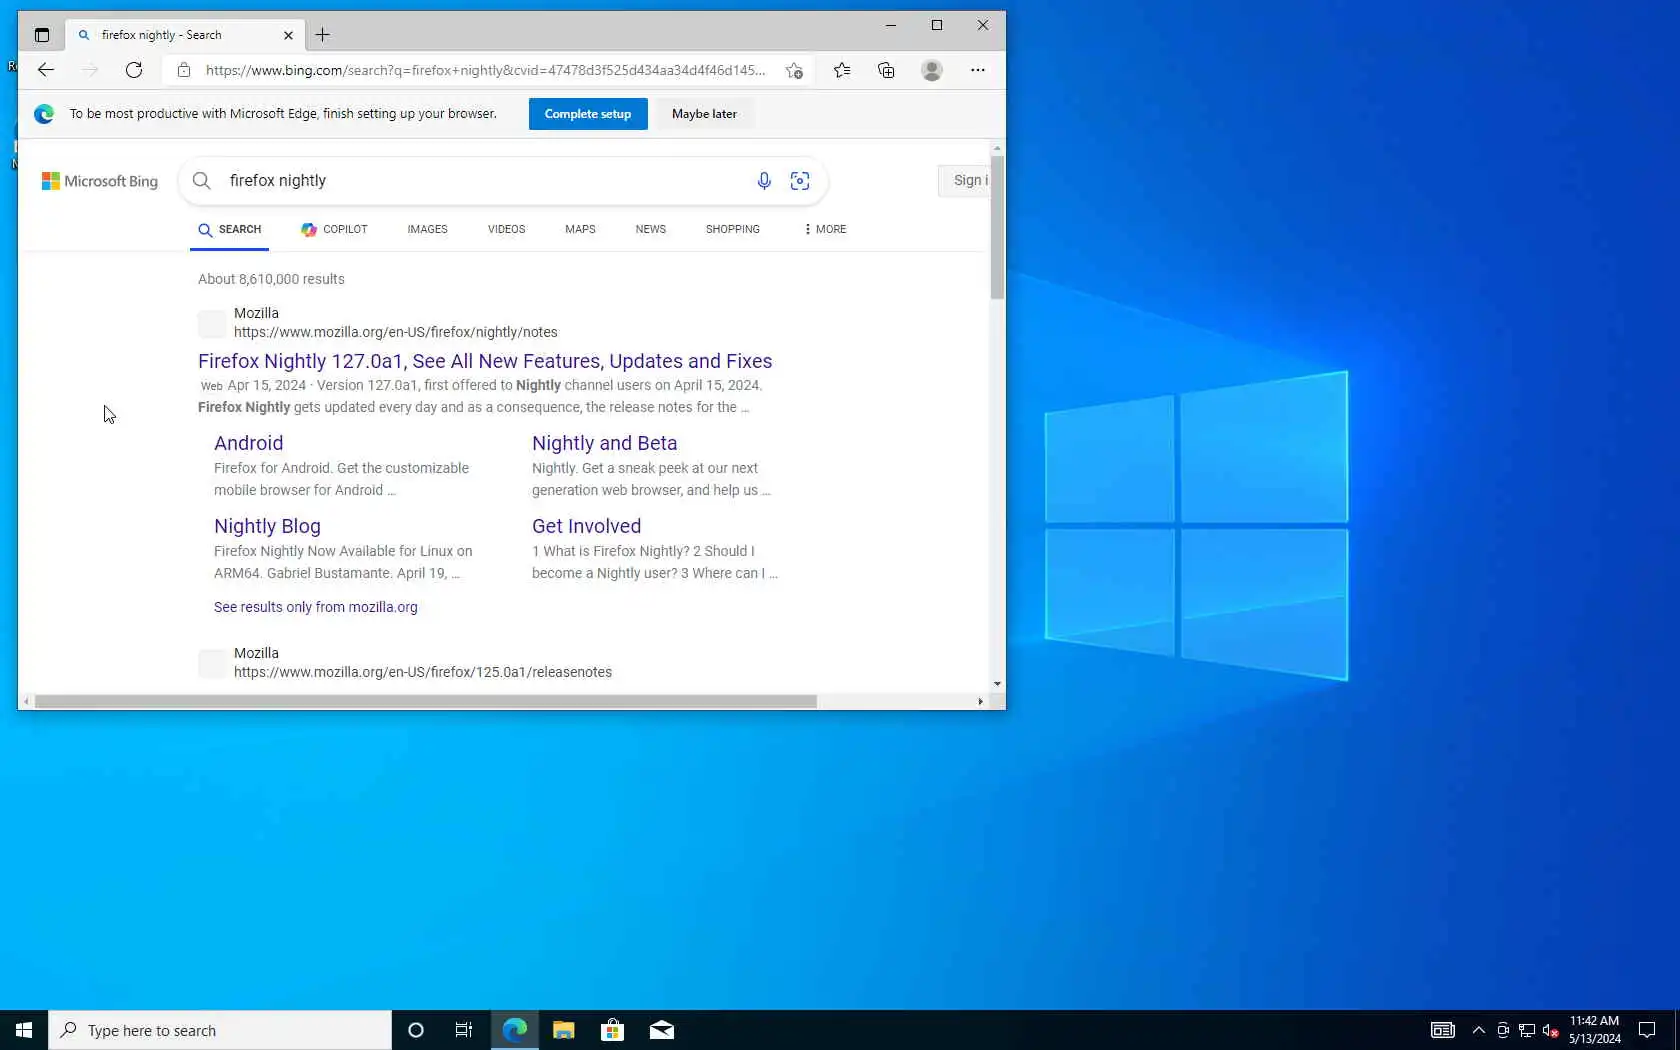The width and height of the screenshot is (1680, 1050).
Task: Reload the page with the refresh icon
Action: pyautogui.click(x=134, y=70)
